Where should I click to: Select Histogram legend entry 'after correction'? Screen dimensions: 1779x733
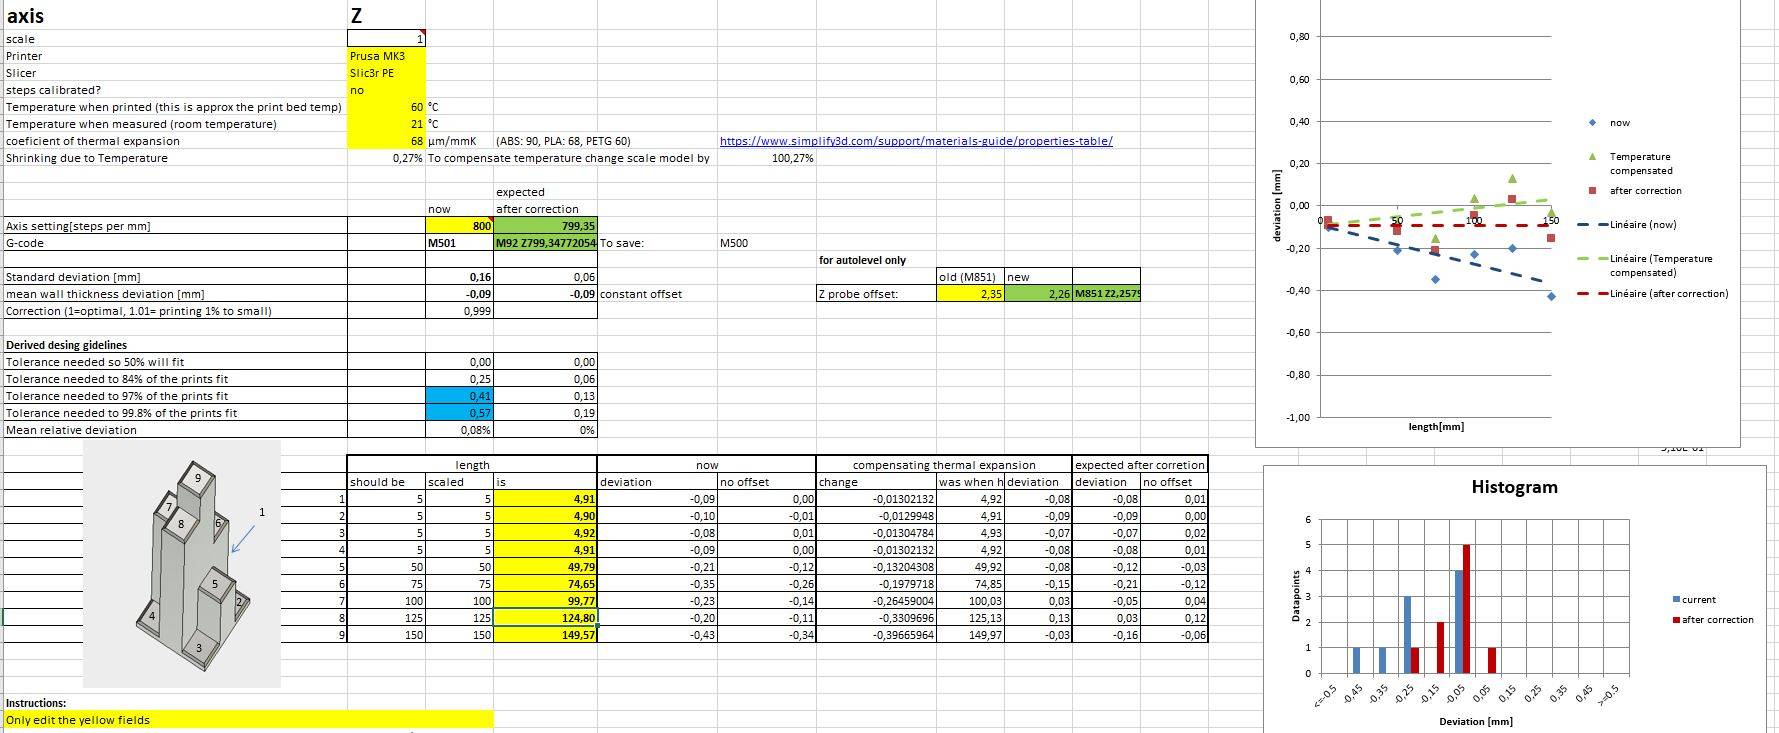[1713, 620]
